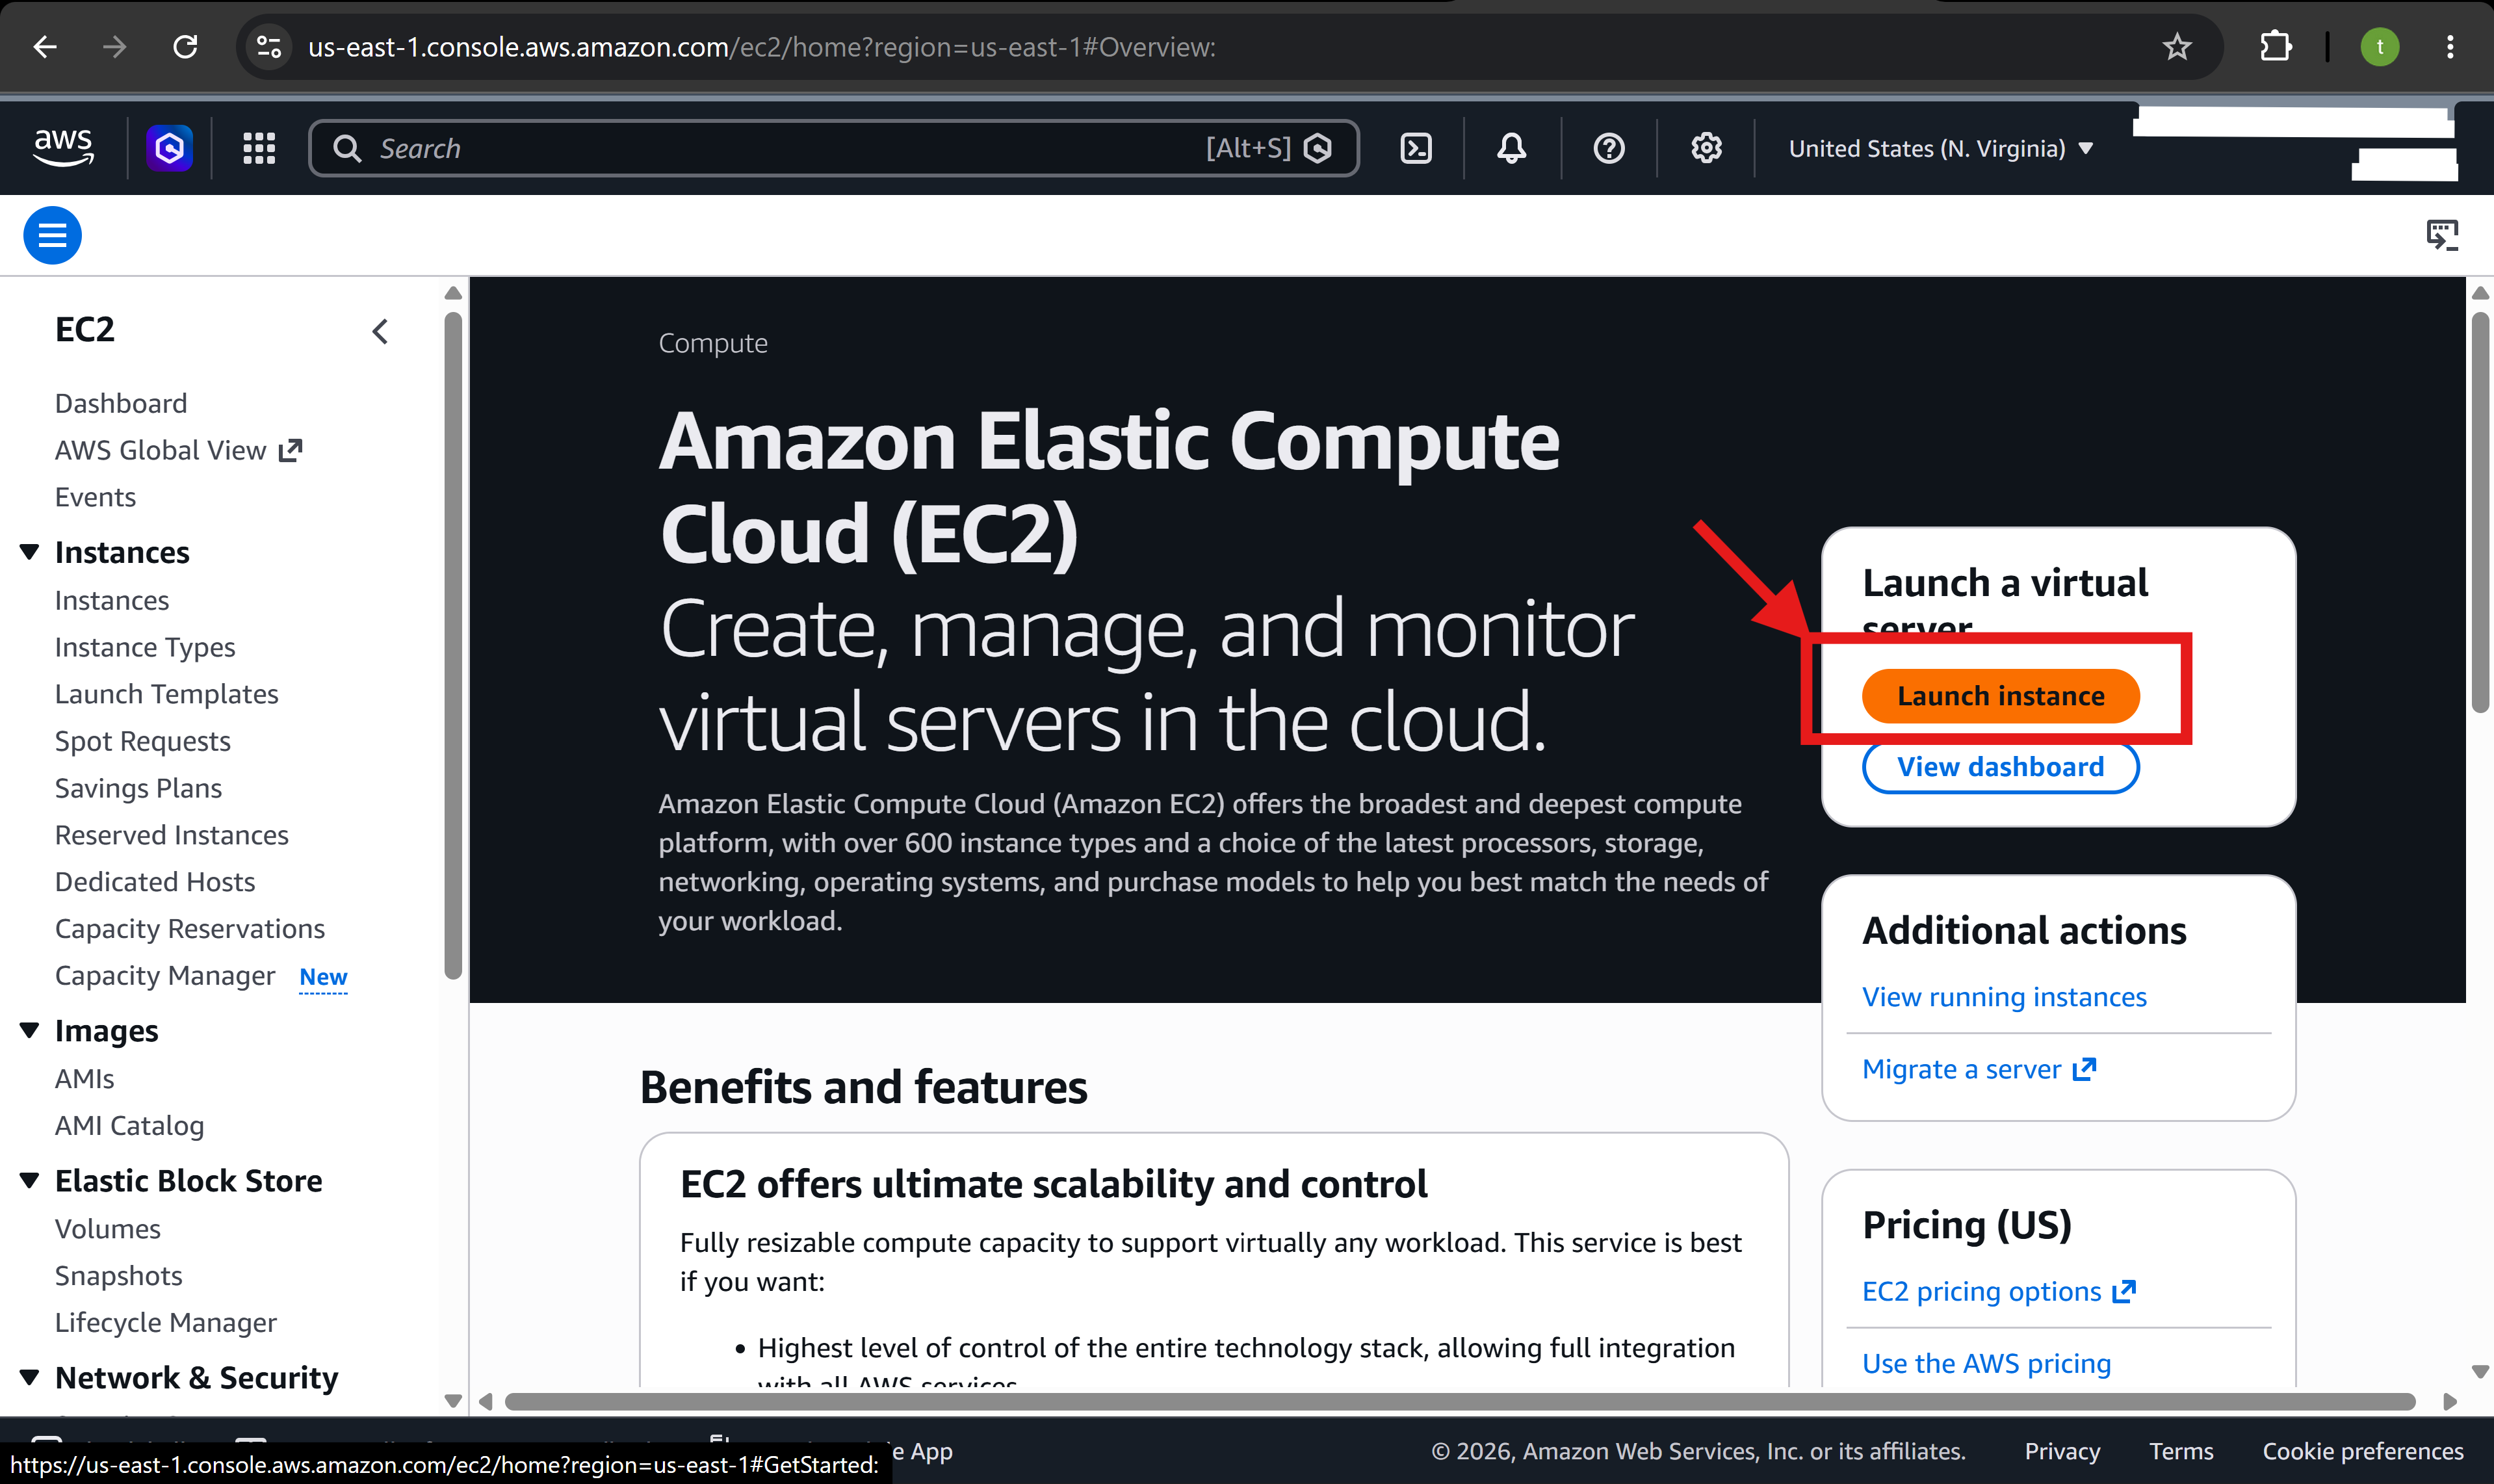
Task: Click the main page vertical scrollbar thumb
Action: pos(2480,512)
